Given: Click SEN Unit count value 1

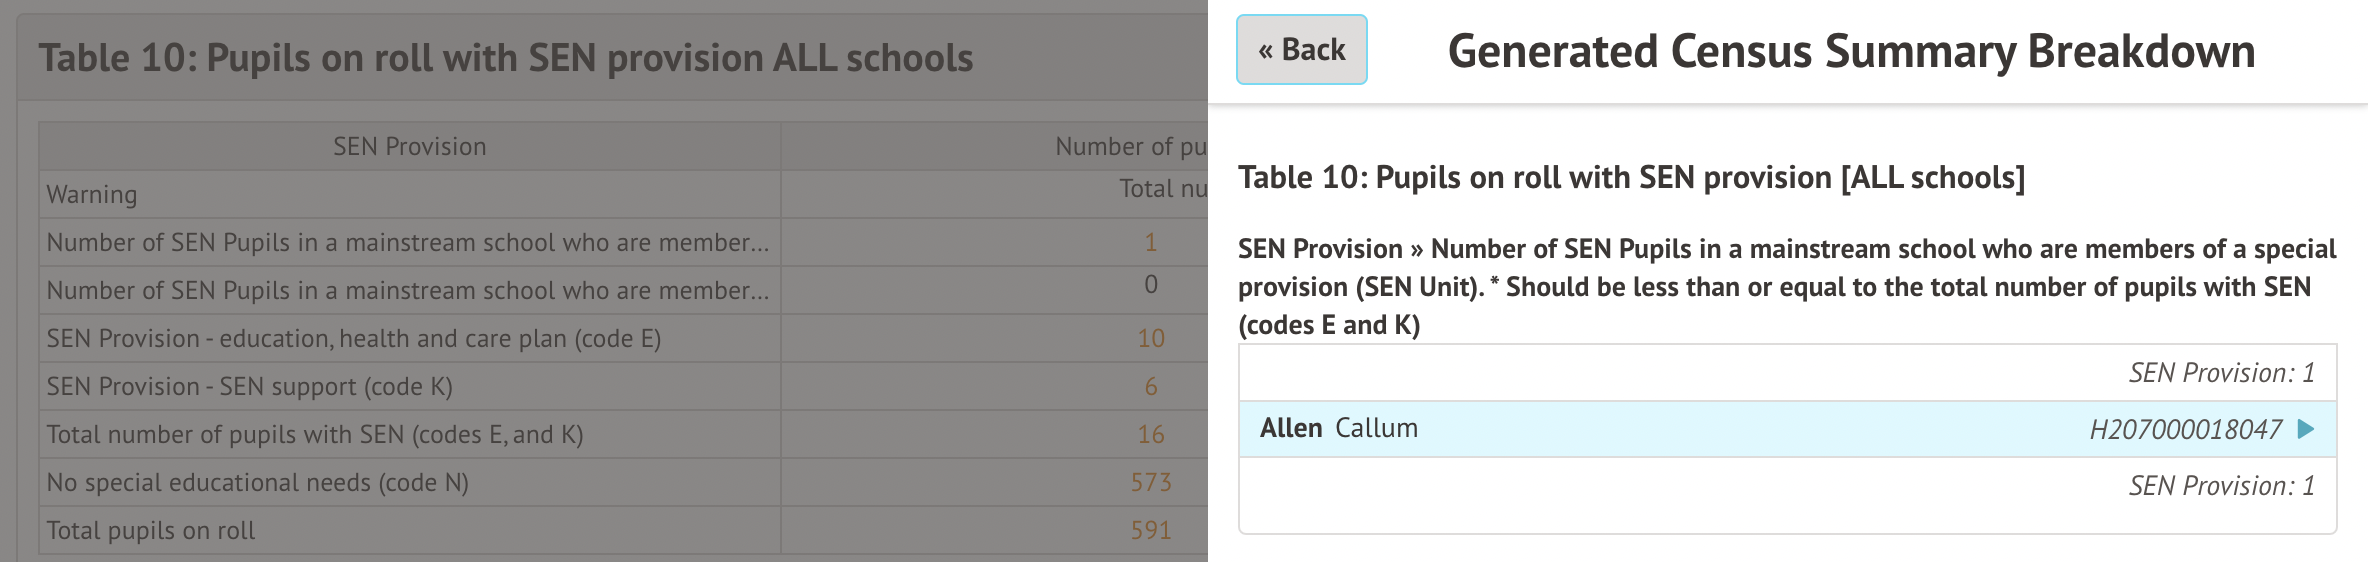Looking at the screenshot, I should pos(1150,242).
